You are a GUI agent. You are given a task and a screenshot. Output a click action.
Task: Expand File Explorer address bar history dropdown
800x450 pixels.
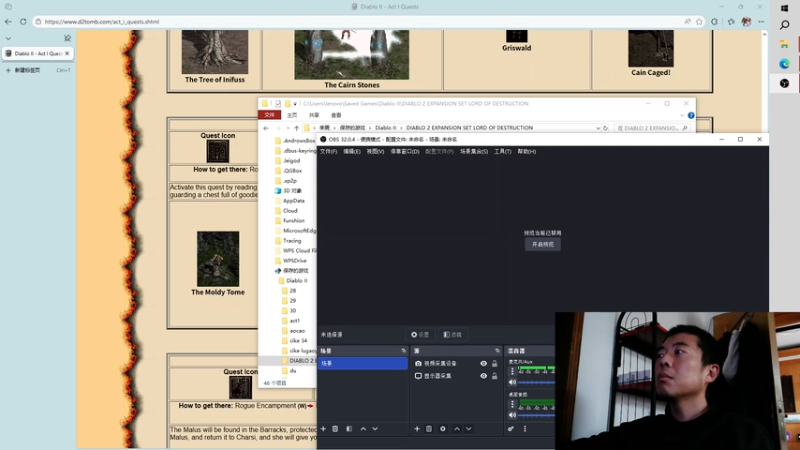(x=598, y=128)
